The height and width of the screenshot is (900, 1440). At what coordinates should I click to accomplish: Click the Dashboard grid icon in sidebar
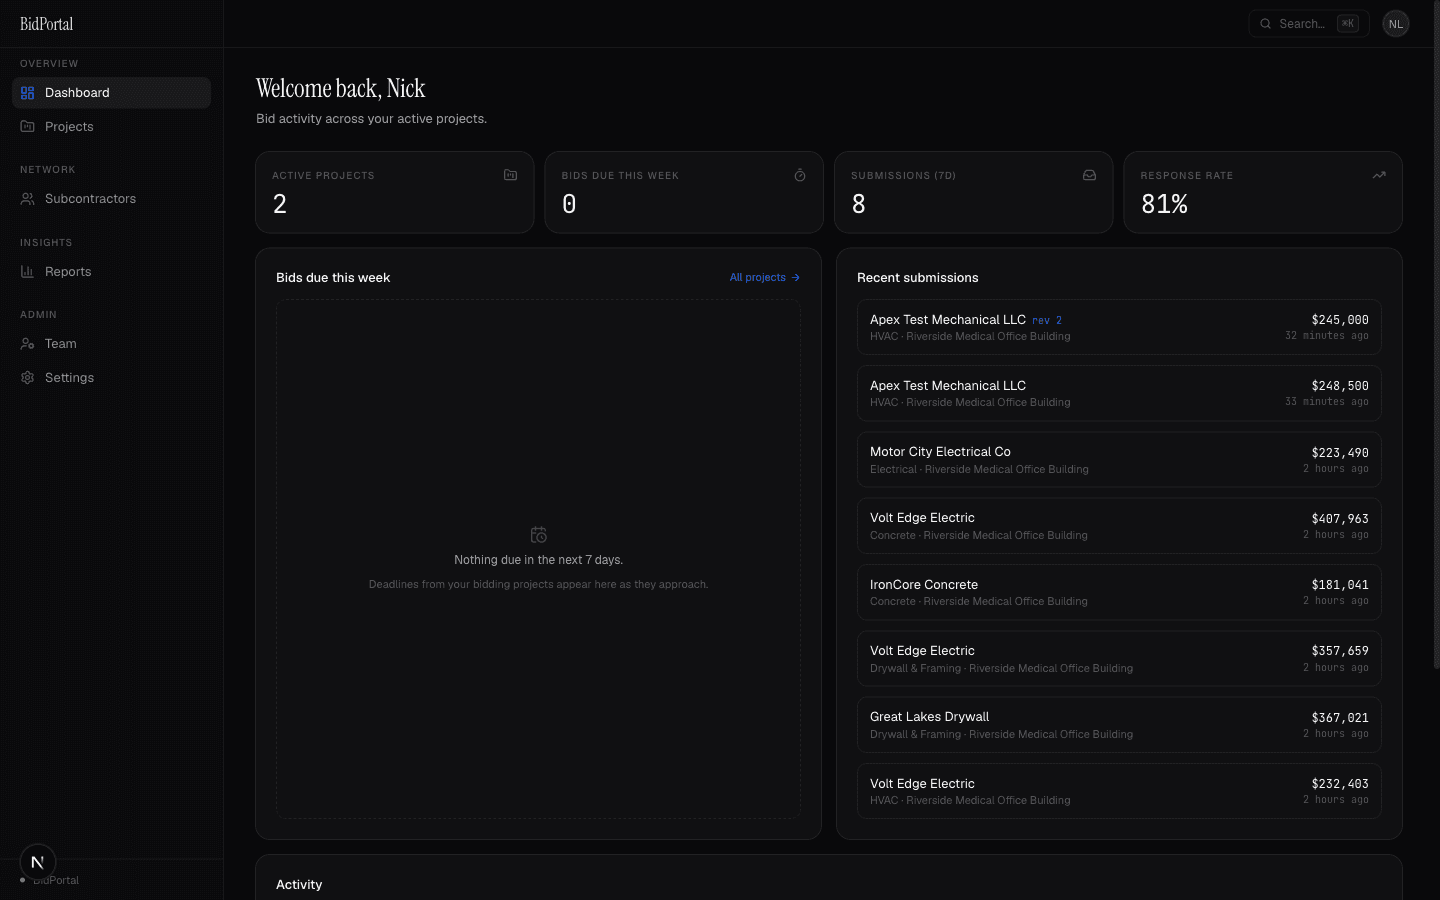(28, 93)
